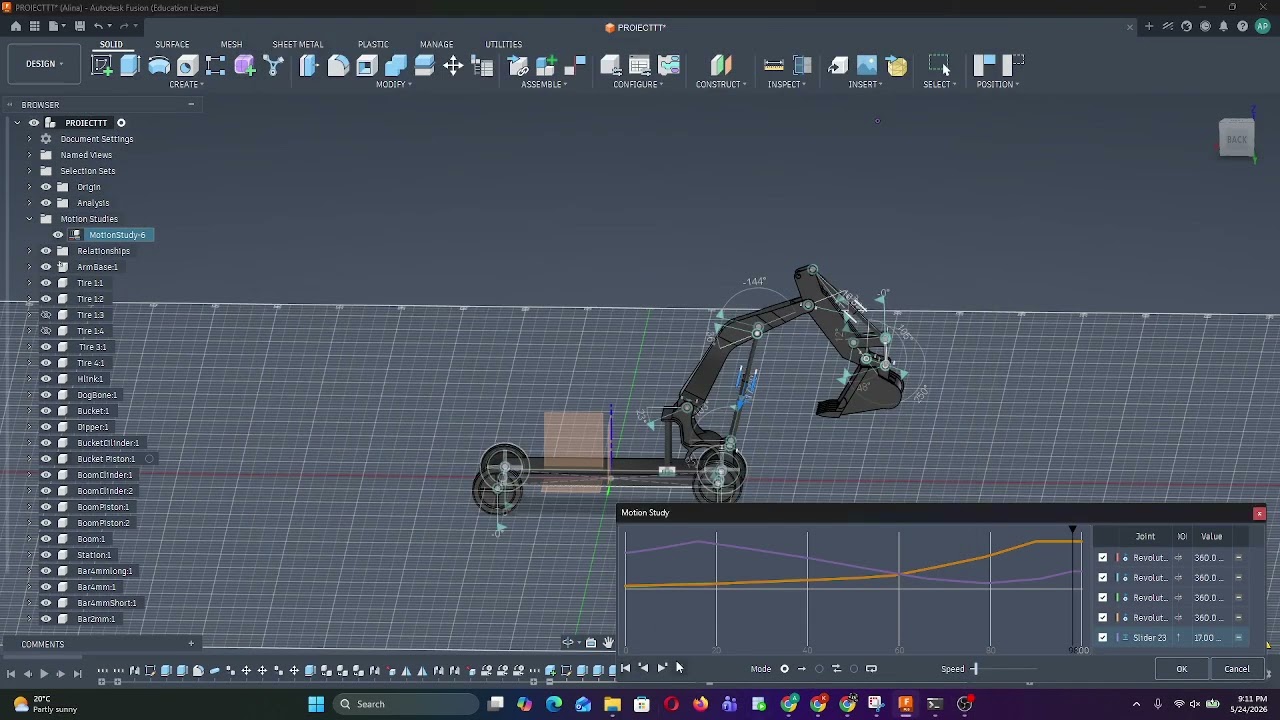Expand the Document Settings node

(29, 139)
